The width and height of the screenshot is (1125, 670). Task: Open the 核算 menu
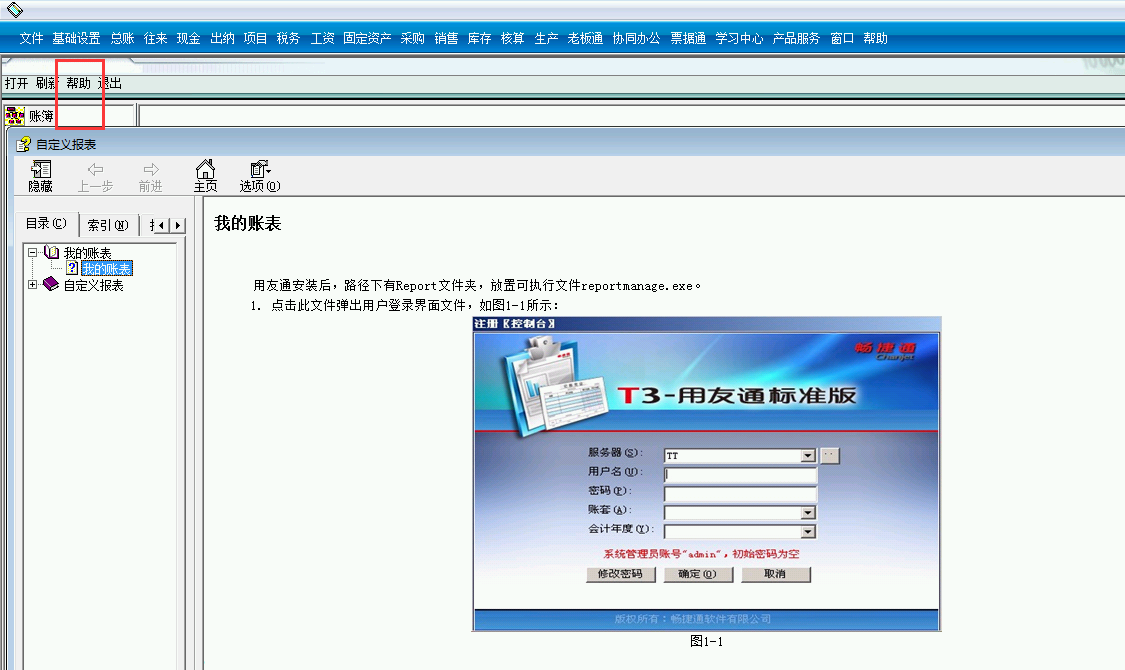tap(512, 39)
